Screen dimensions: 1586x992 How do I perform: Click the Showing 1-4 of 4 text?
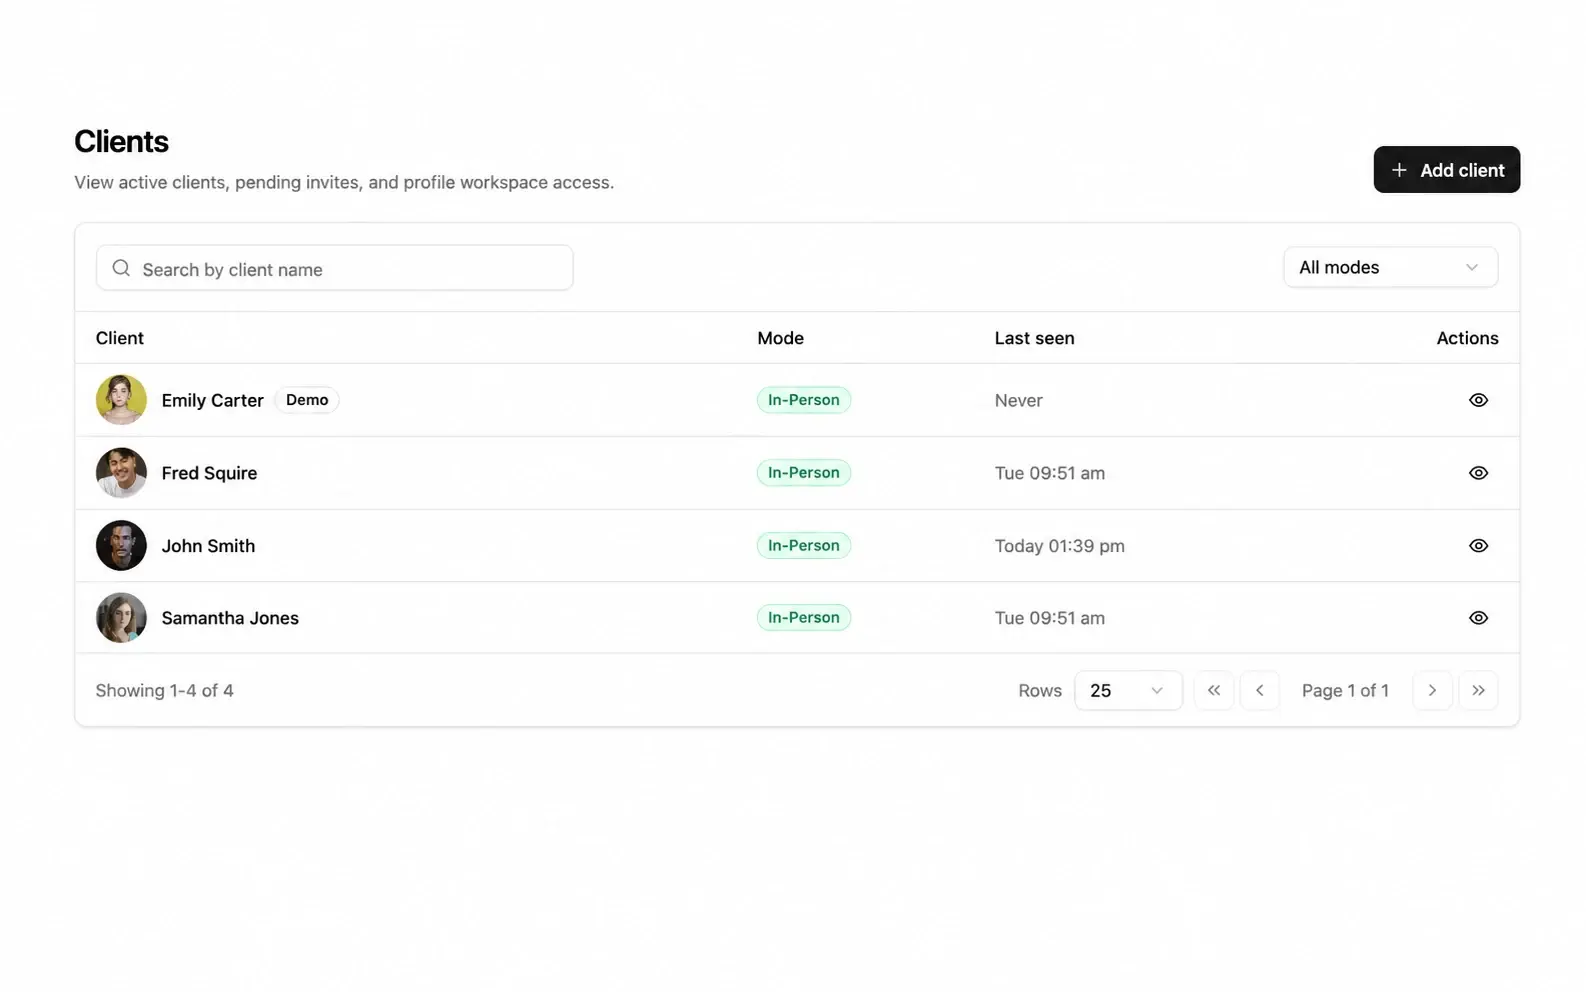(164, 691)
